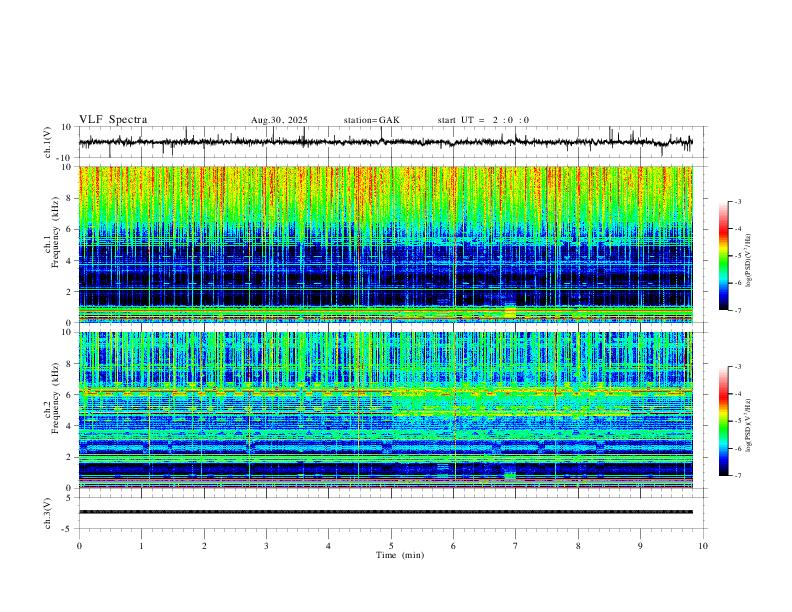
Task: Click upper colorbar label 'log(PSD)(V²/Hz)'
Action: (749, 261)
